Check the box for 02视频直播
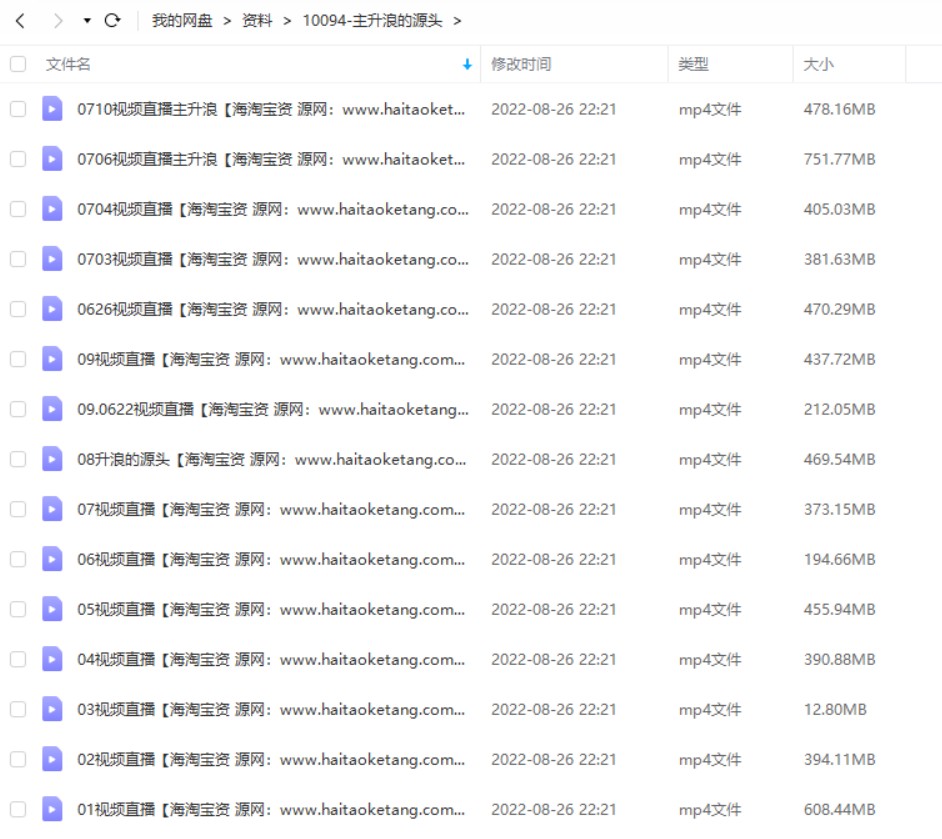 18,759
